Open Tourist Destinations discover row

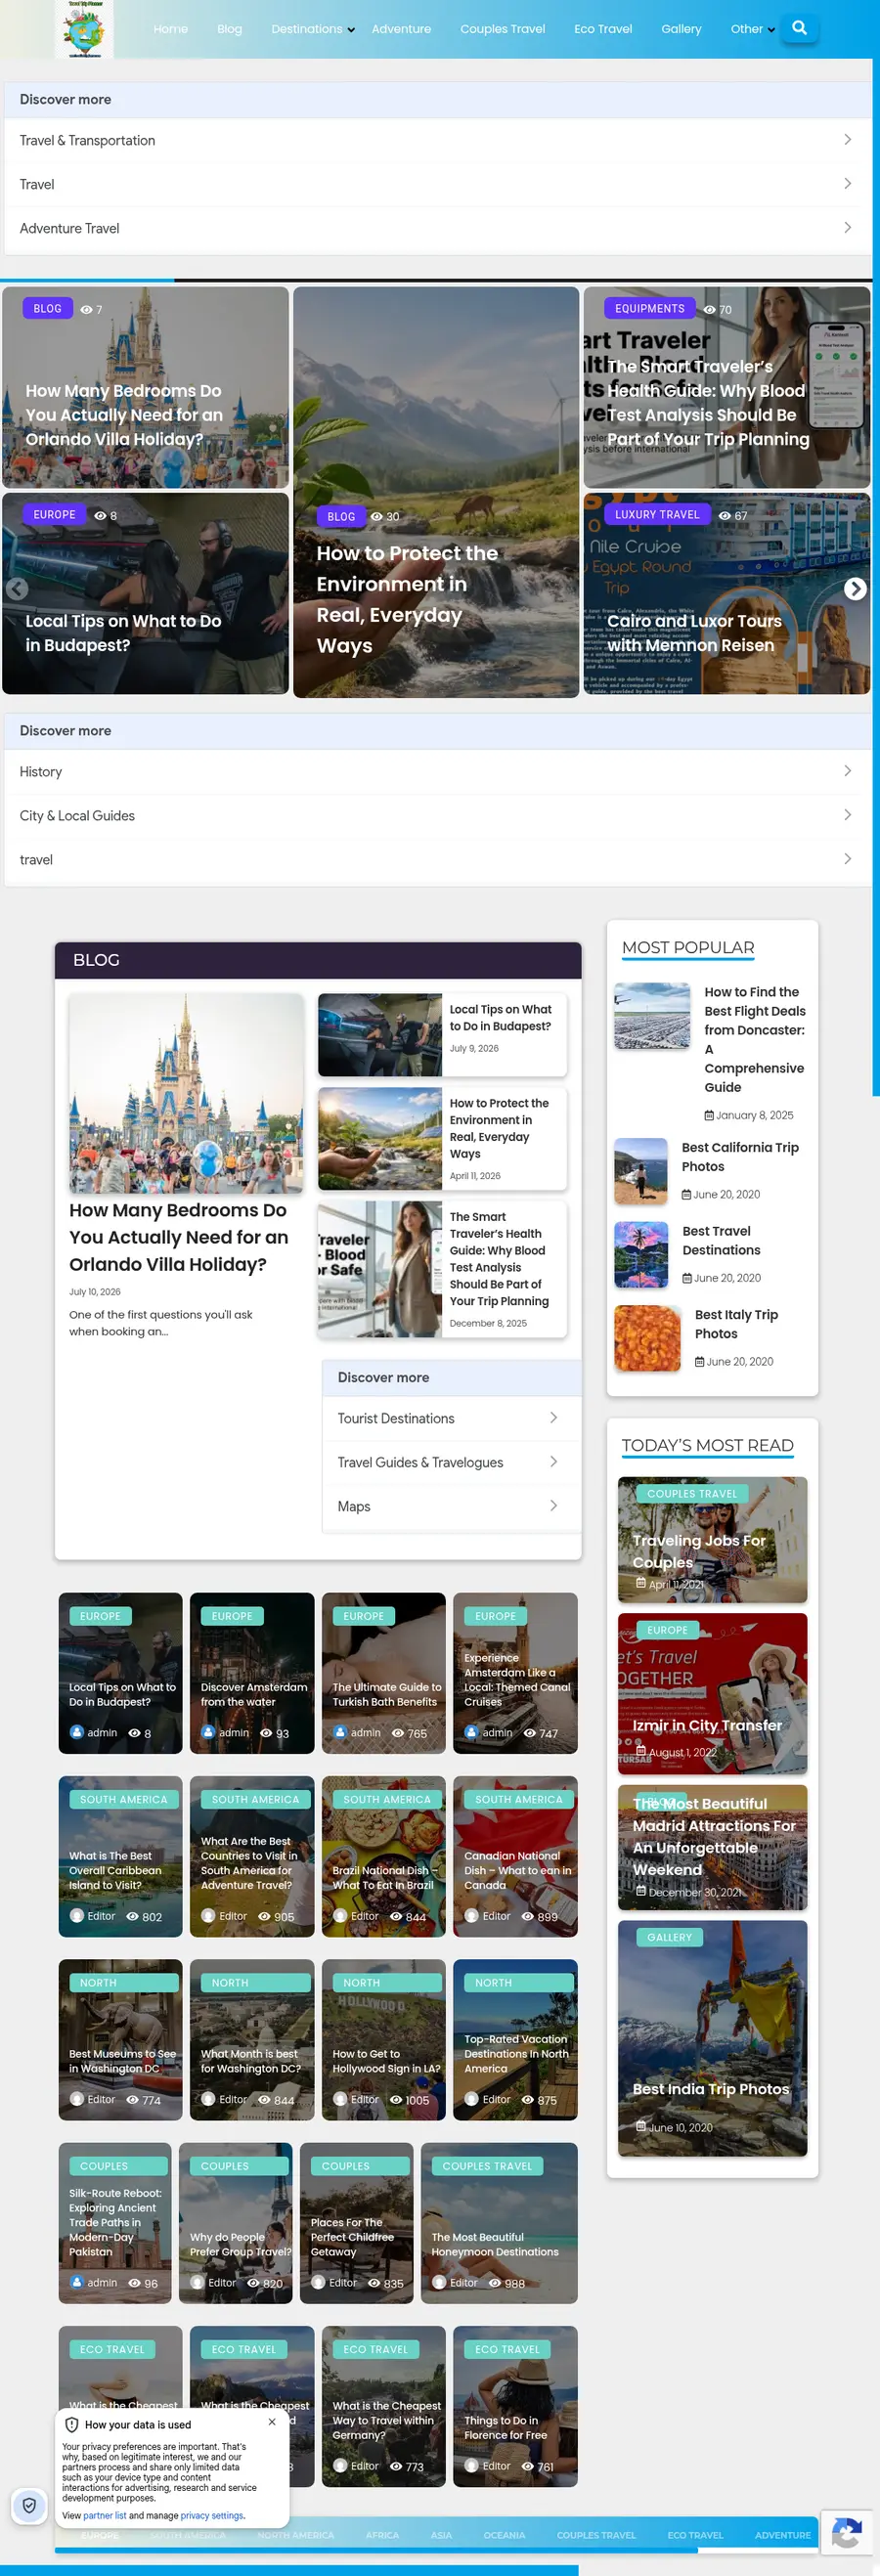coord(451,1418)
